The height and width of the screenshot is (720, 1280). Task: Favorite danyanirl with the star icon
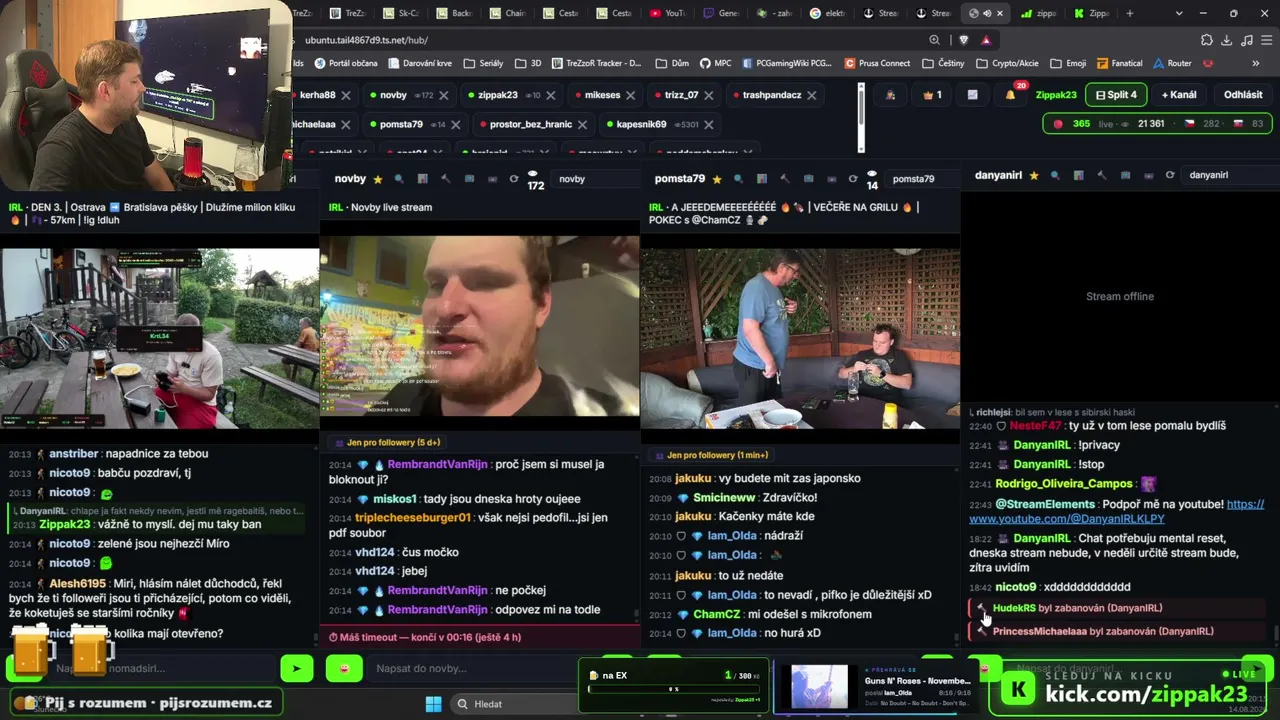click(x=1033, y=176)
